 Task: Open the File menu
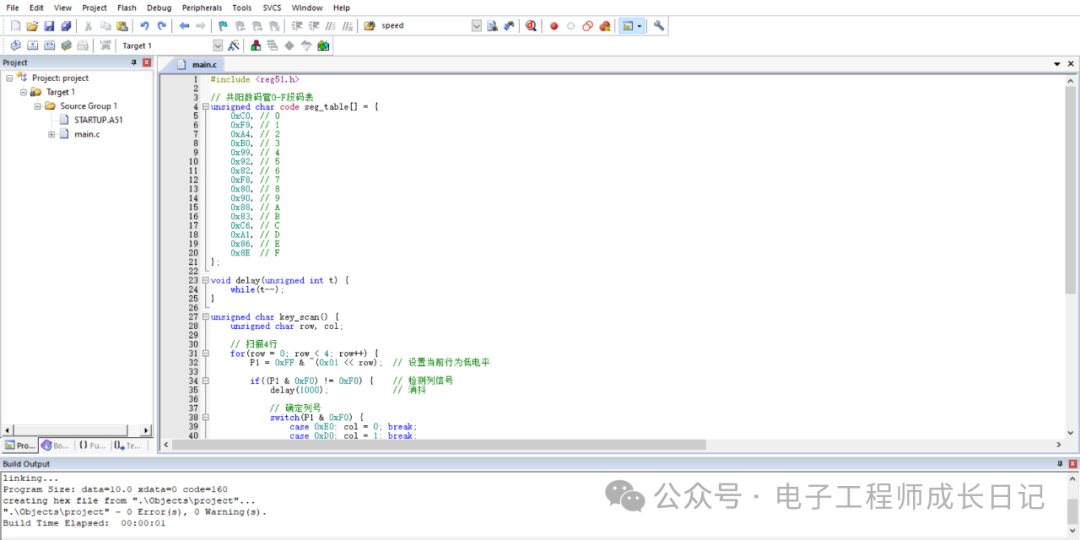(12, 8)
